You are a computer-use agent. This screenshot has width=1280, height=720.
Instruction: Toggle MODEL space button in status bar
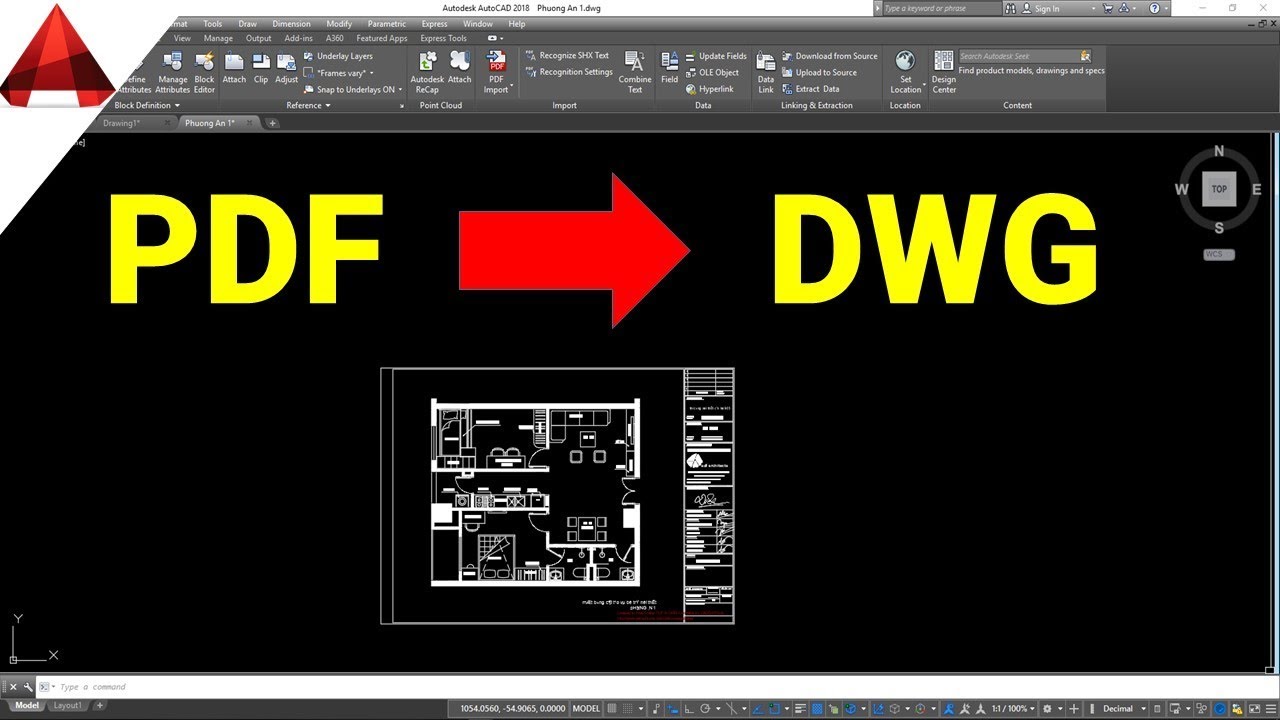pos(586,708)
